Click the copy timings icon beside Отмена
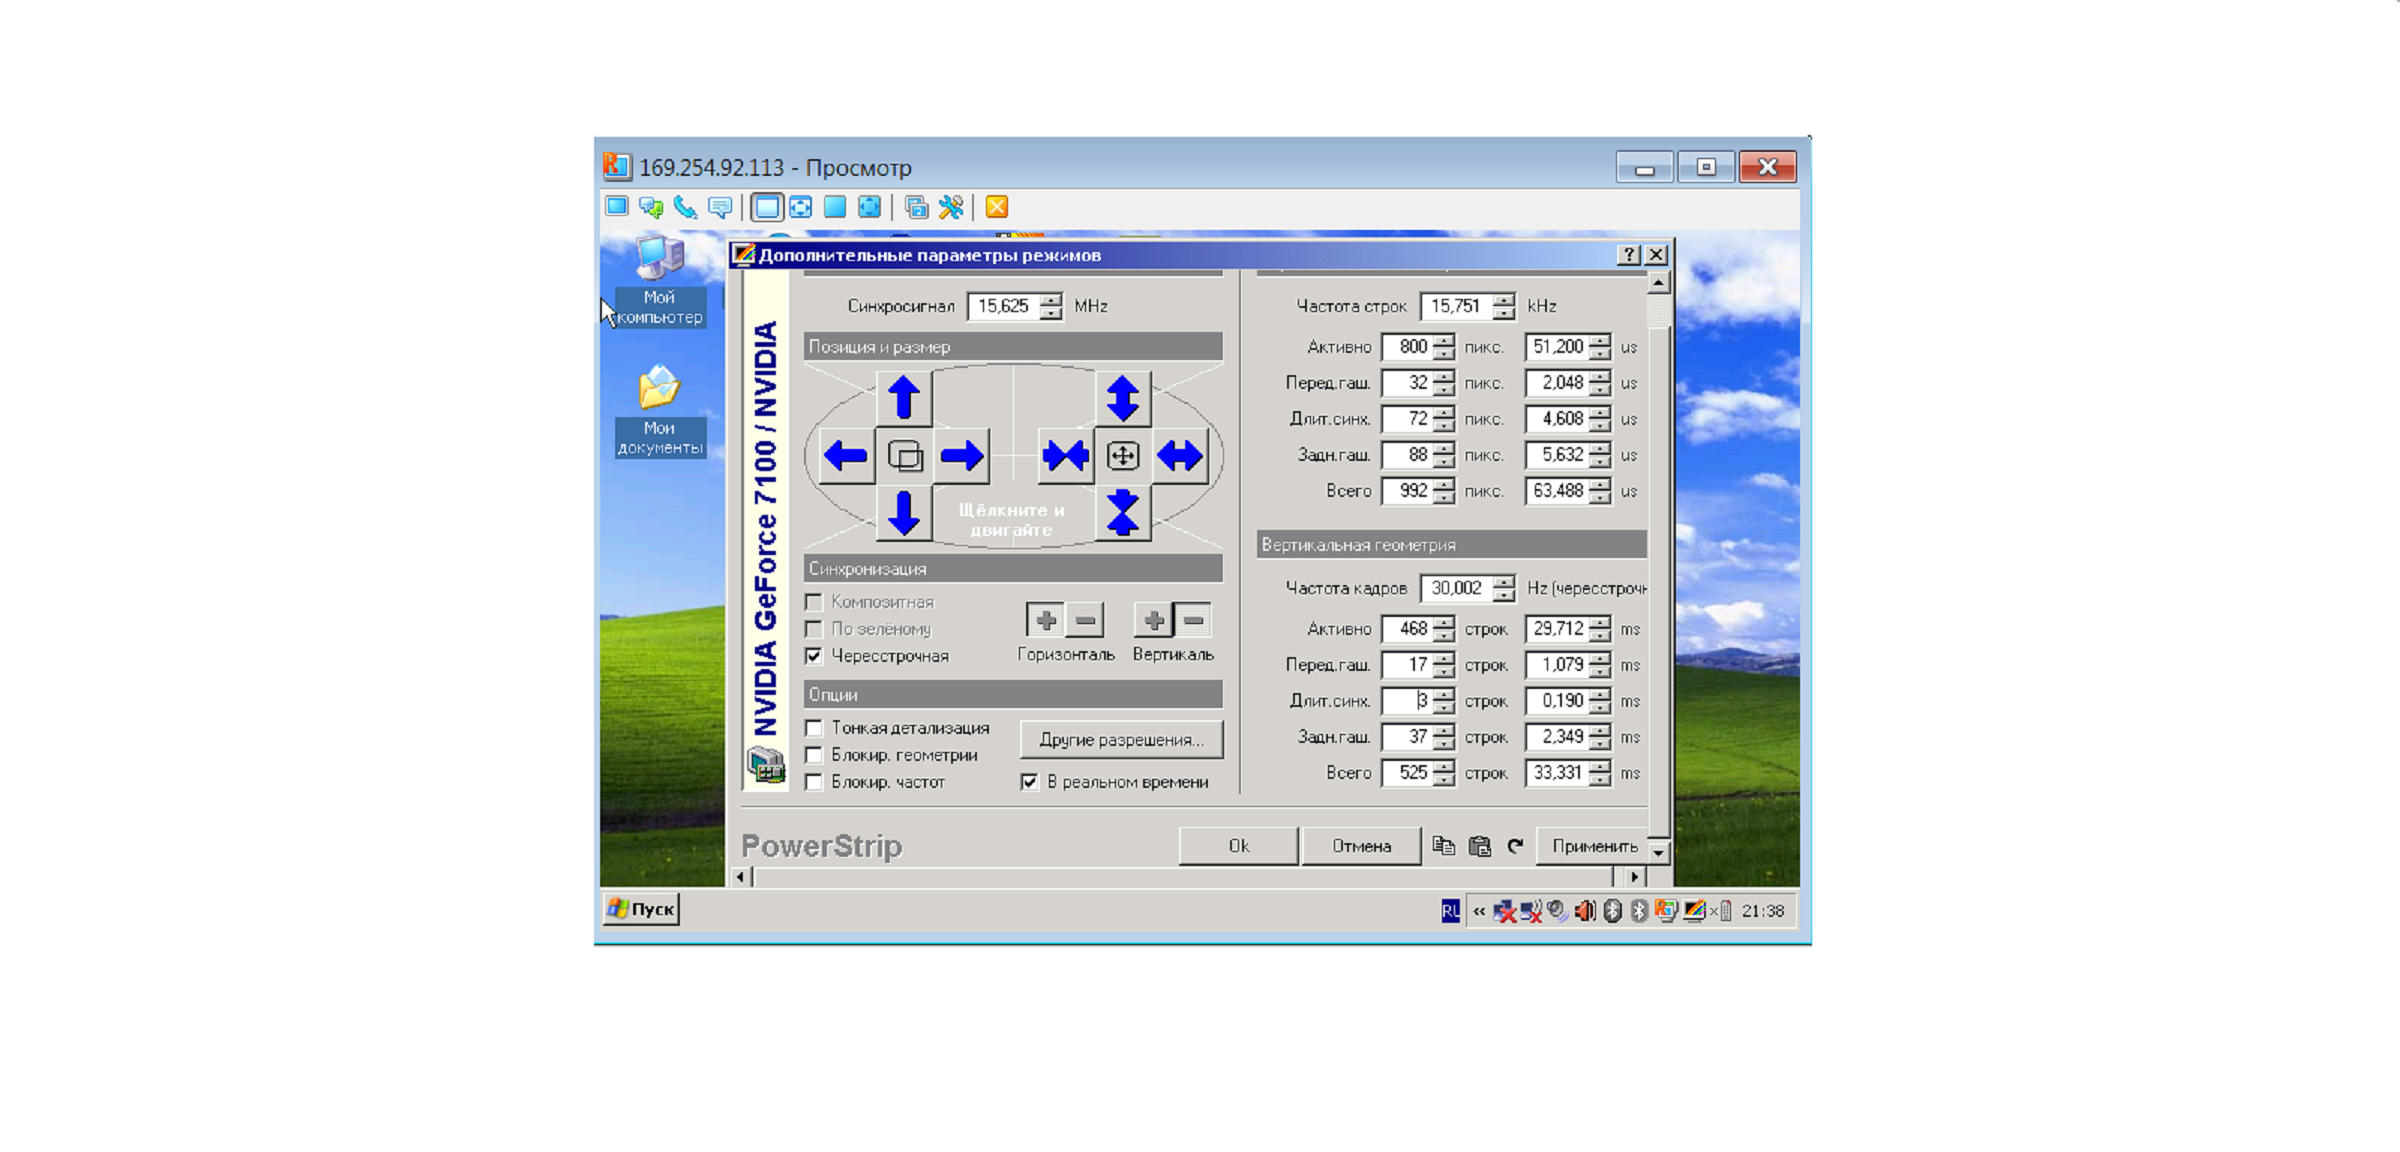2400x1152 pixels. (1442, 846)
